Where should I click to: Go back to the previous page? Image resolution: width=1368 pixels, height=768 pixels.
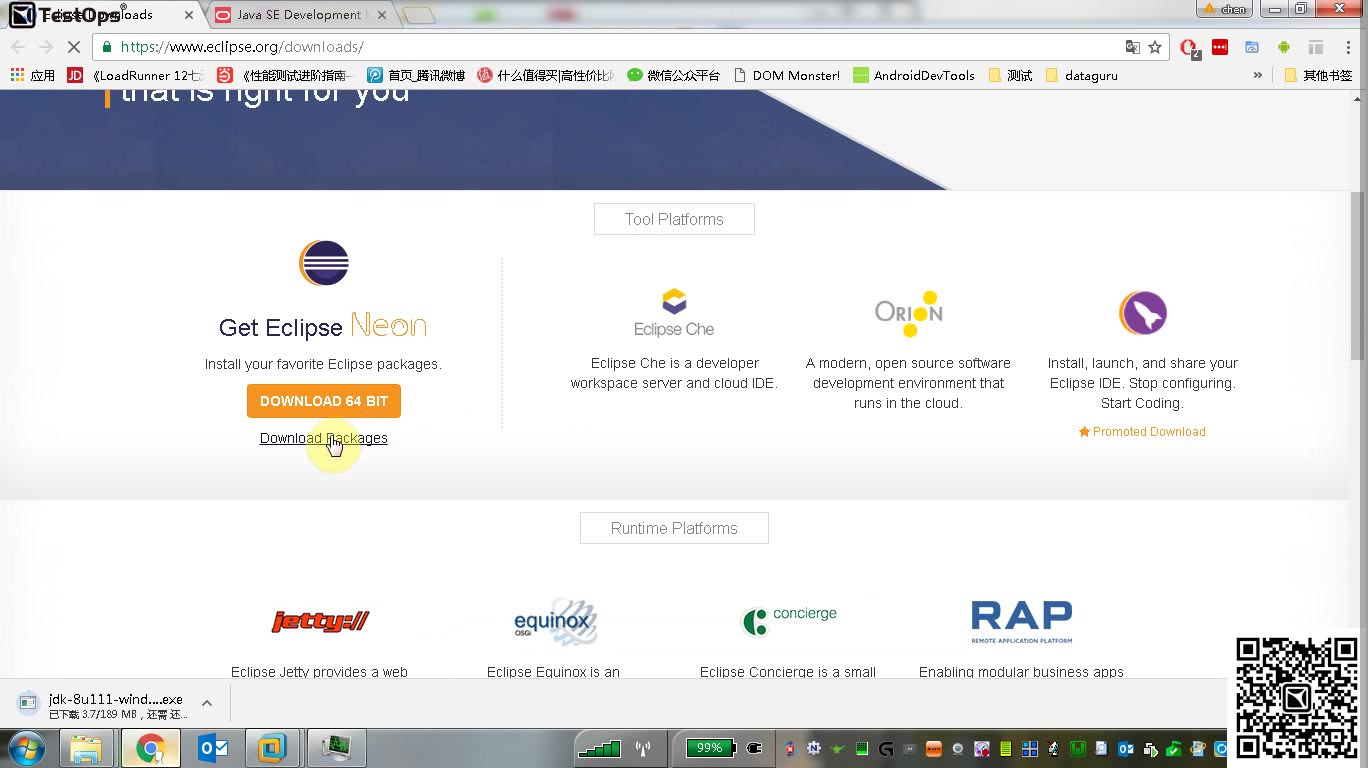(18, 47)
